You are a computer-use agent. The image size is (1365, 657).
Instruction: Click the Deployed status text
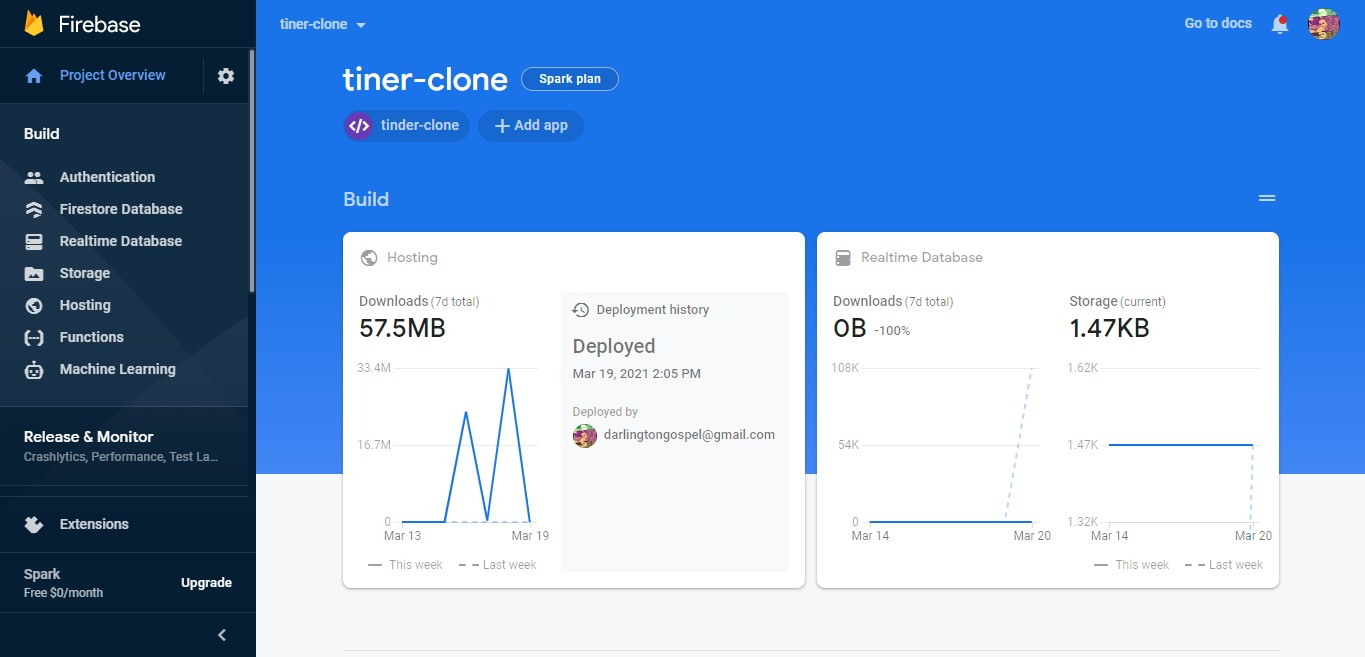click(x=614, y=347)
